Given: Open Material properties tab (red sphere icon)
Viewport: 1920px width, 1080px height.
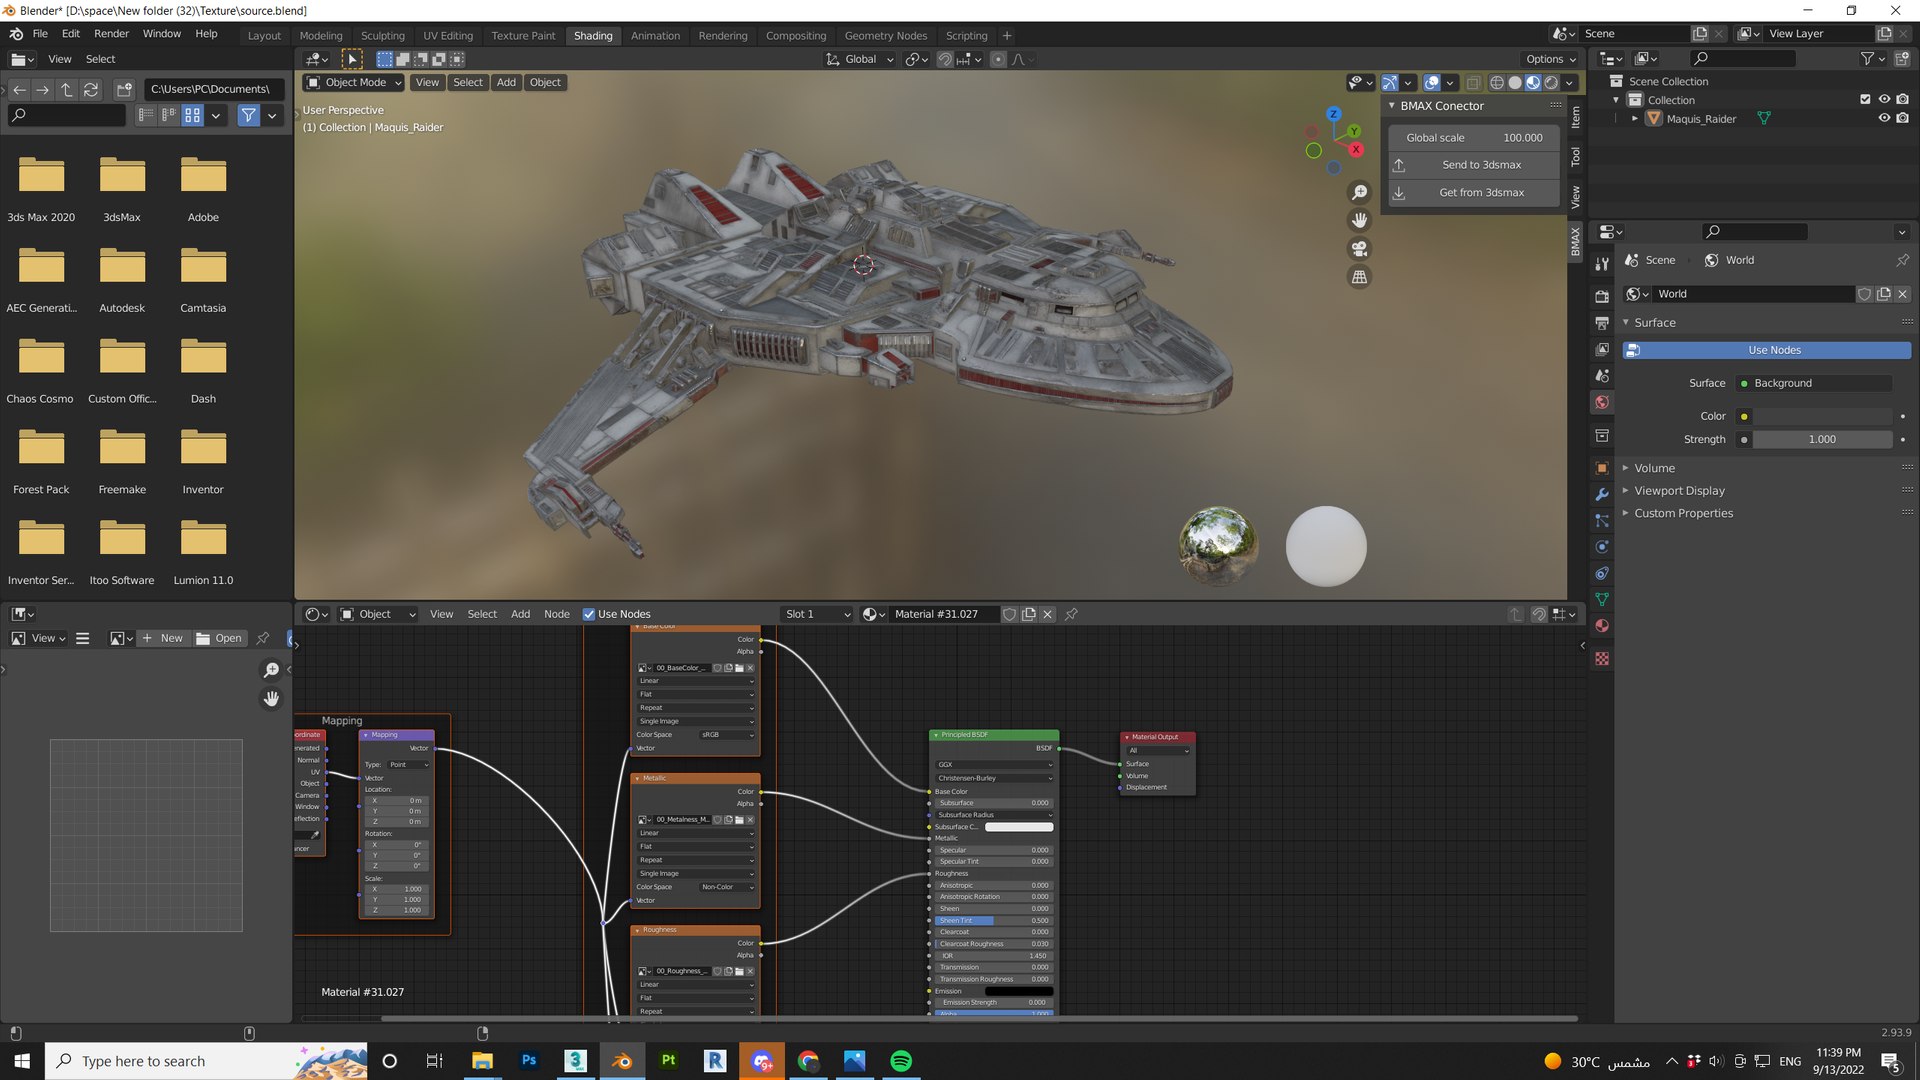Looking at the screenshot, I should pos(1602,626).
